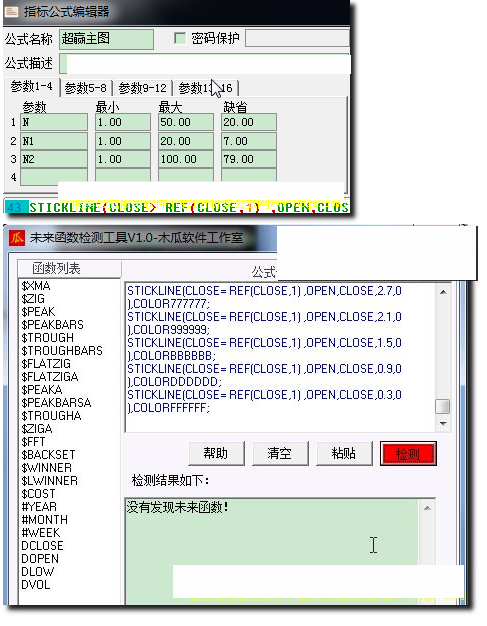
Task: Click the parameter name field N1
Action: tap(54, 141)
